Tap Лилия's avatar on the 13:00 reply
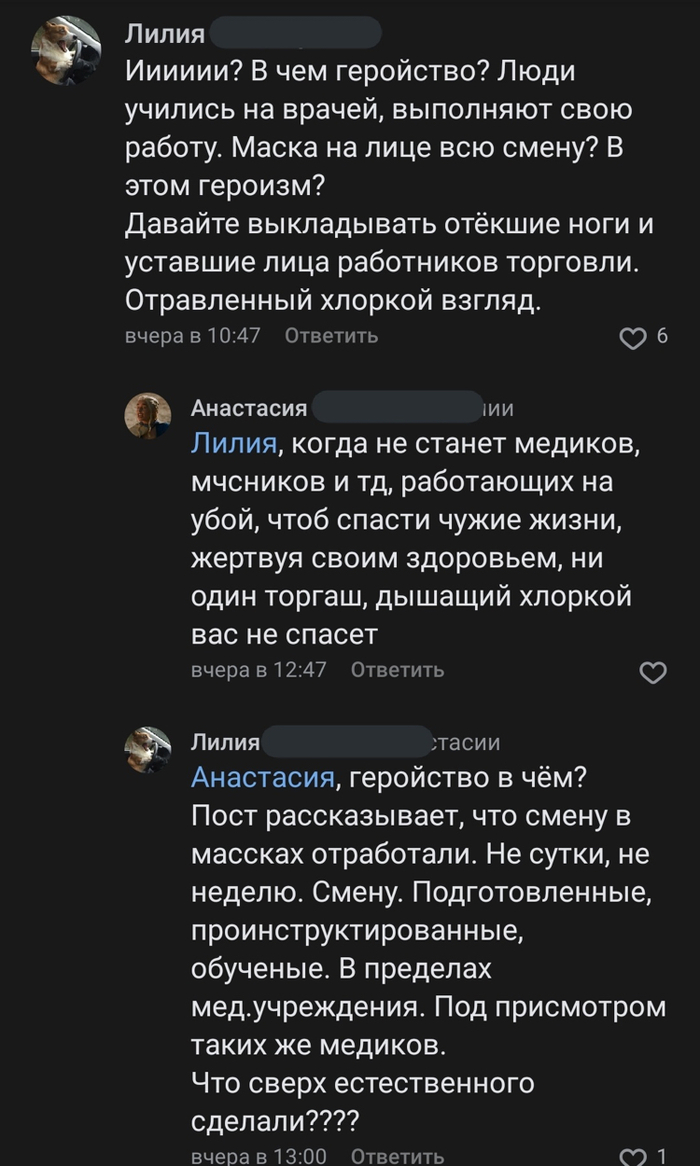The image size is (700, 1166). coord(147,749)
